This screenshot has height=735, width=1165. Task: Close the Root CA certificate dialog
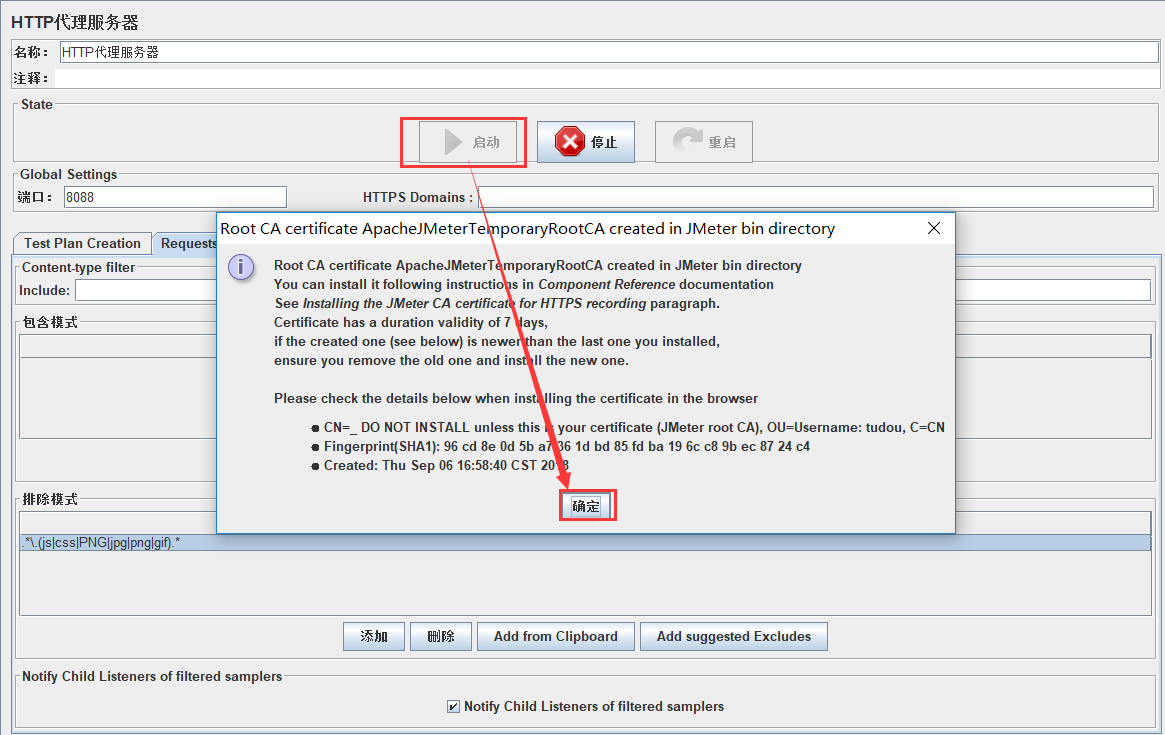(x=934, y=229)
